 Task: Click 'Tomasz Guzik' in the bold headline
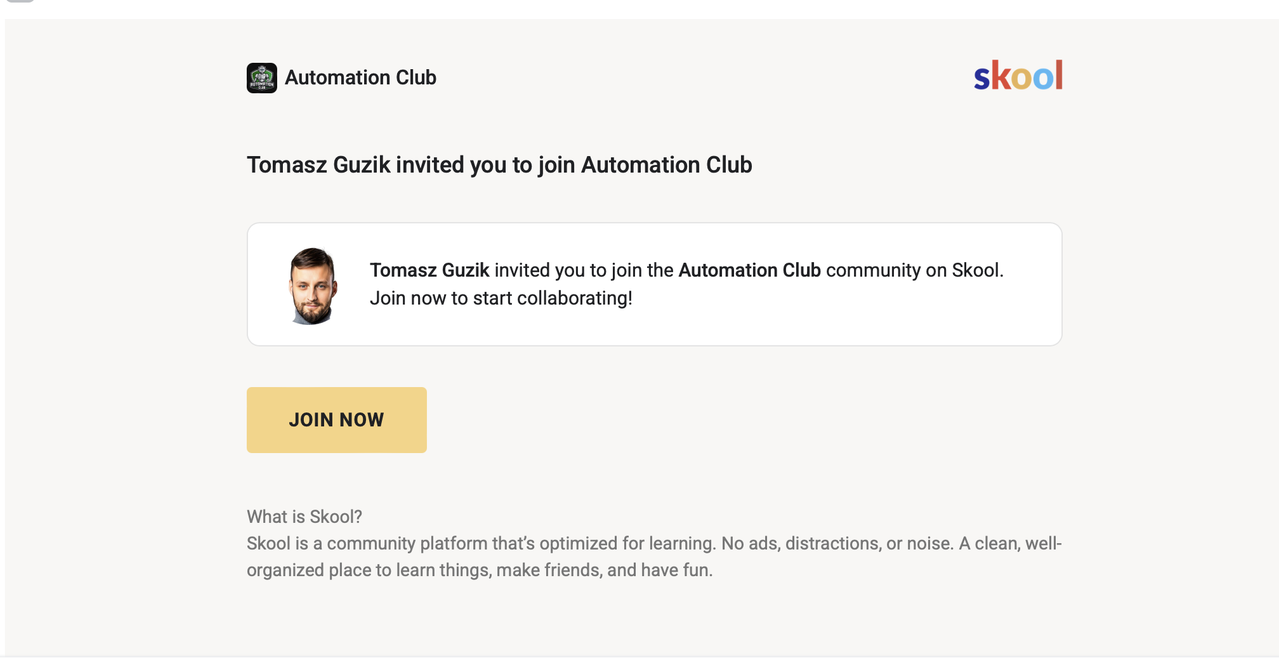318,165
